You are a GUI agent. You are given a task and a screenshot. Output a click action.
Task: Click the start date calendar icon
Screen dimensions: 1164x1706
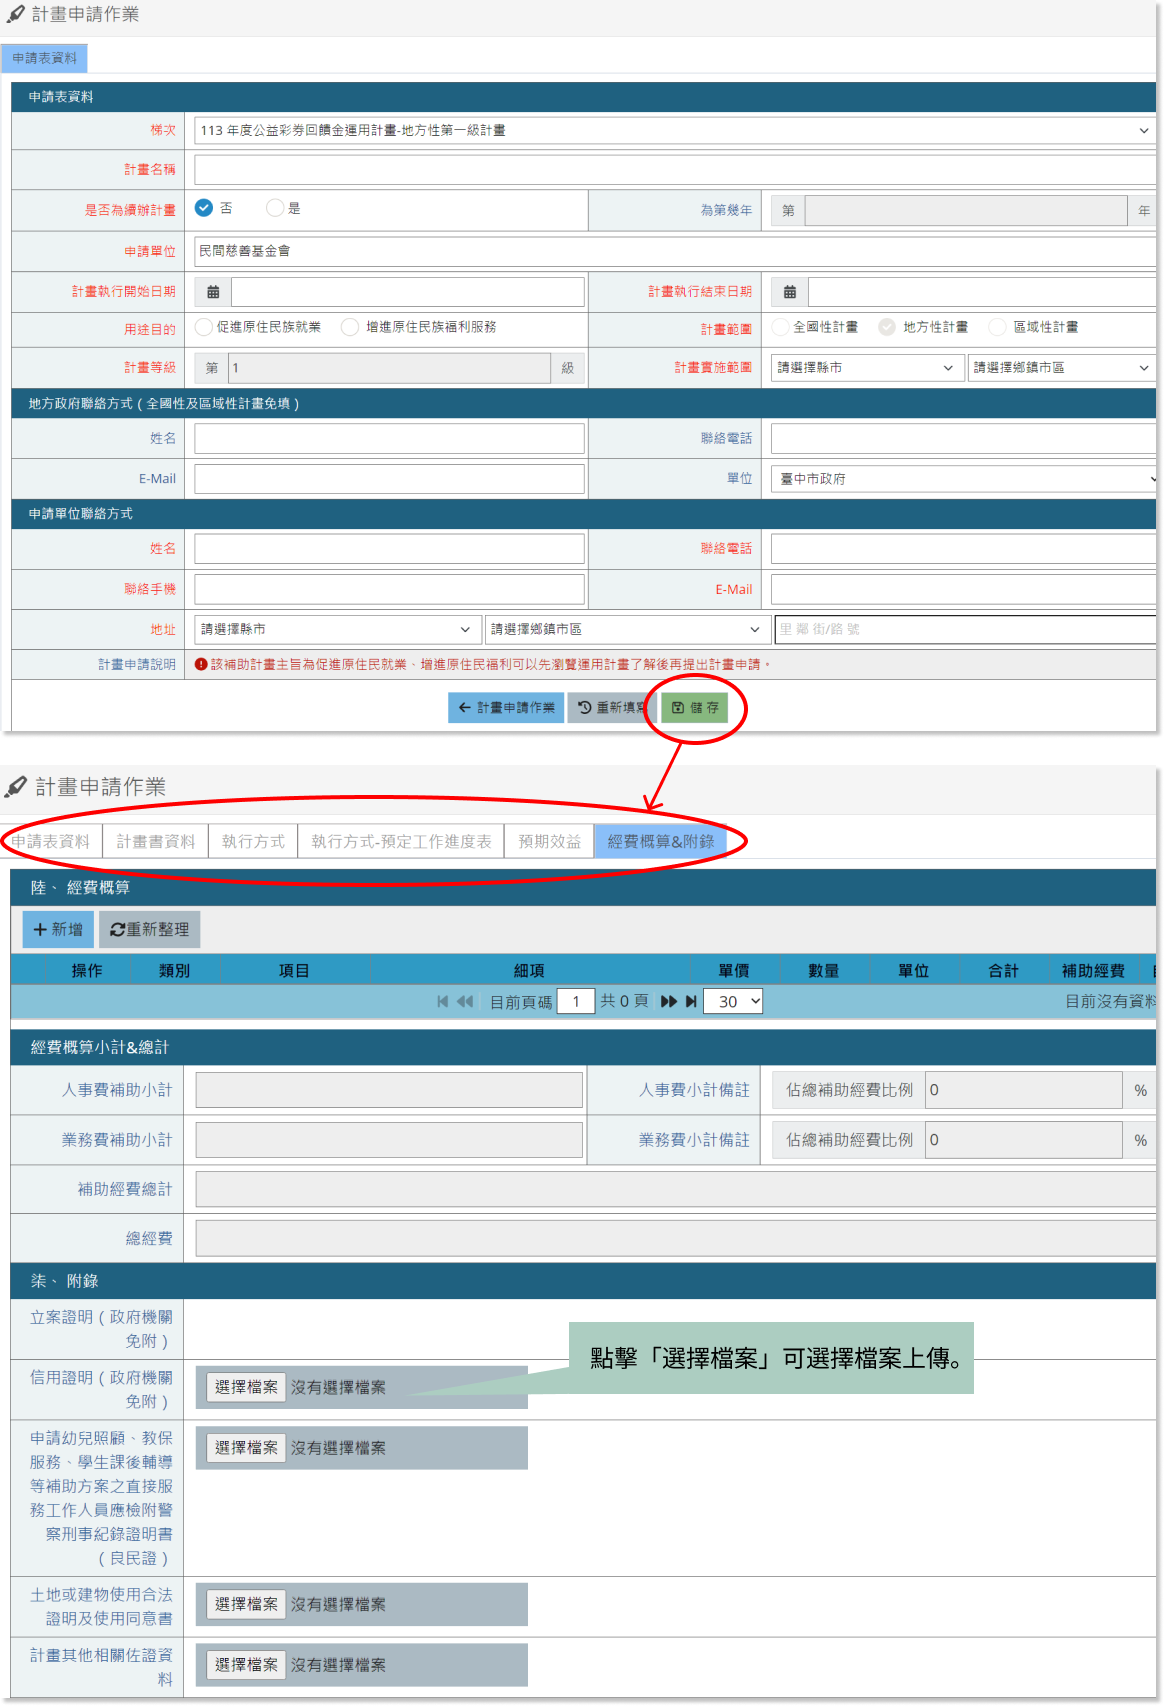click(213, 292)
